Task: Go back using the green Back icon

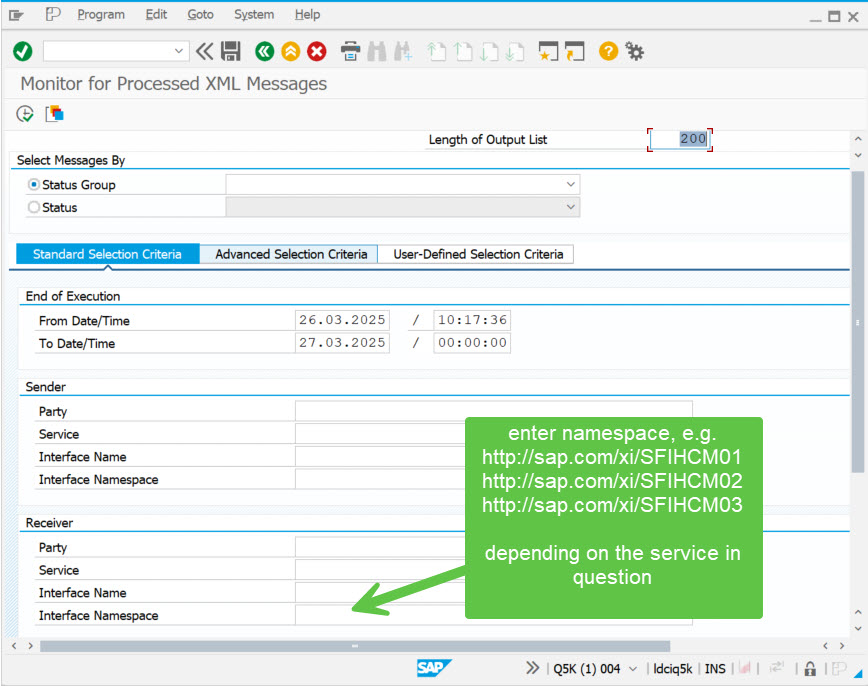Action: click(x=265, y=51)
